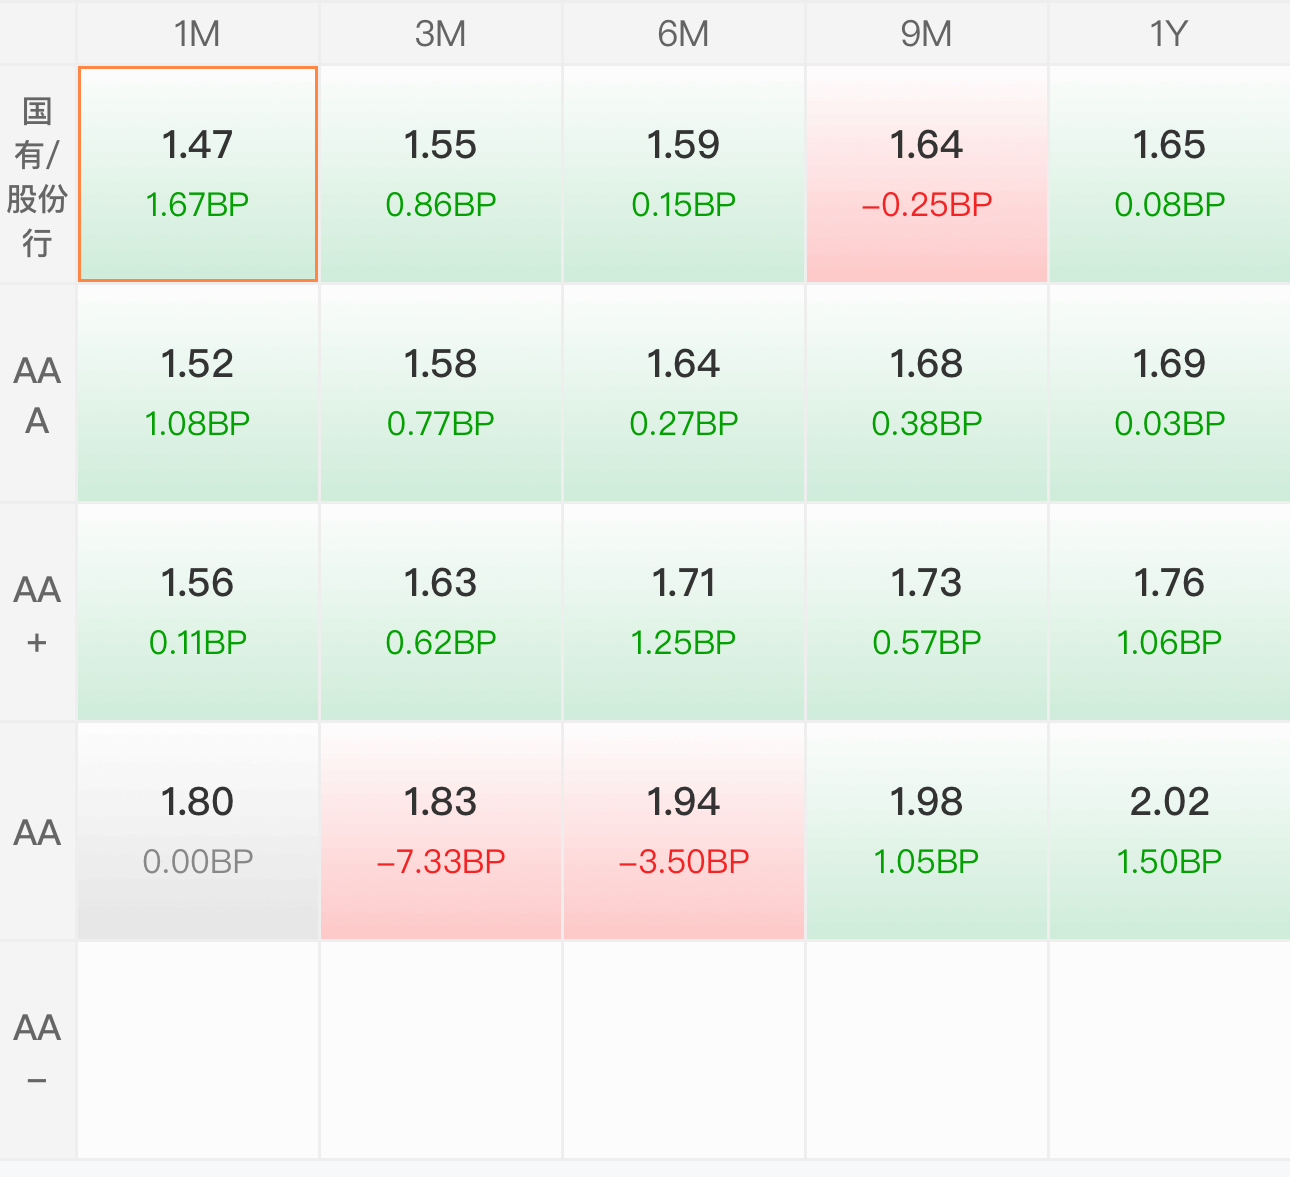Image resolution: width=1290 pixels, height=1177 pixels.
Task: Click the empty AA- 1M cell
Action: [x=198, y=1051]
